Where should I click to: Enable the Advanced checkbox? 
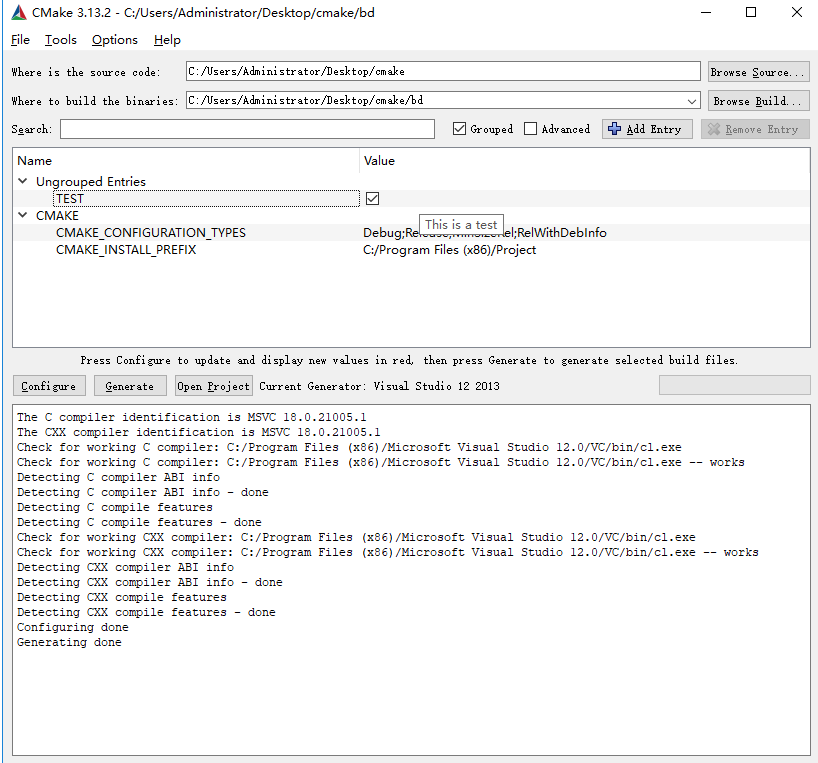pyautogui.click(x=531, y=128)
